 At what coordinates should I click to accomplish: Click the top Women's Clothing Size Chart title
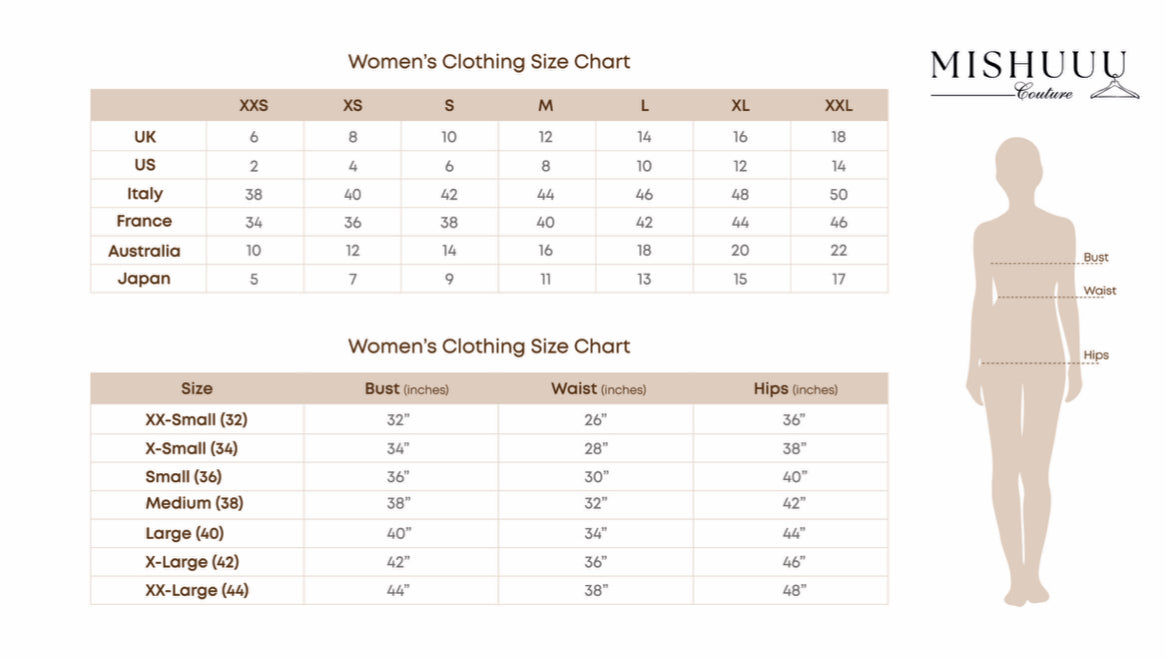point(489,62)
